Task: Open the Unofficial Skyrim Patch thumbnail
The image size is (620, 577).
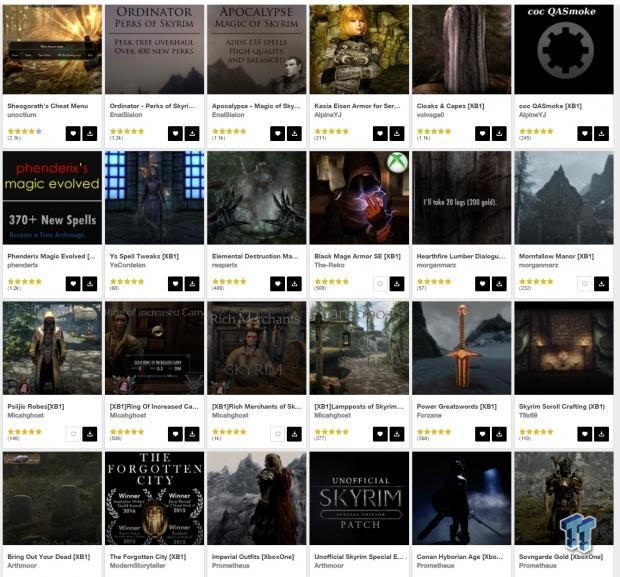Action: (x=359, y=498)
